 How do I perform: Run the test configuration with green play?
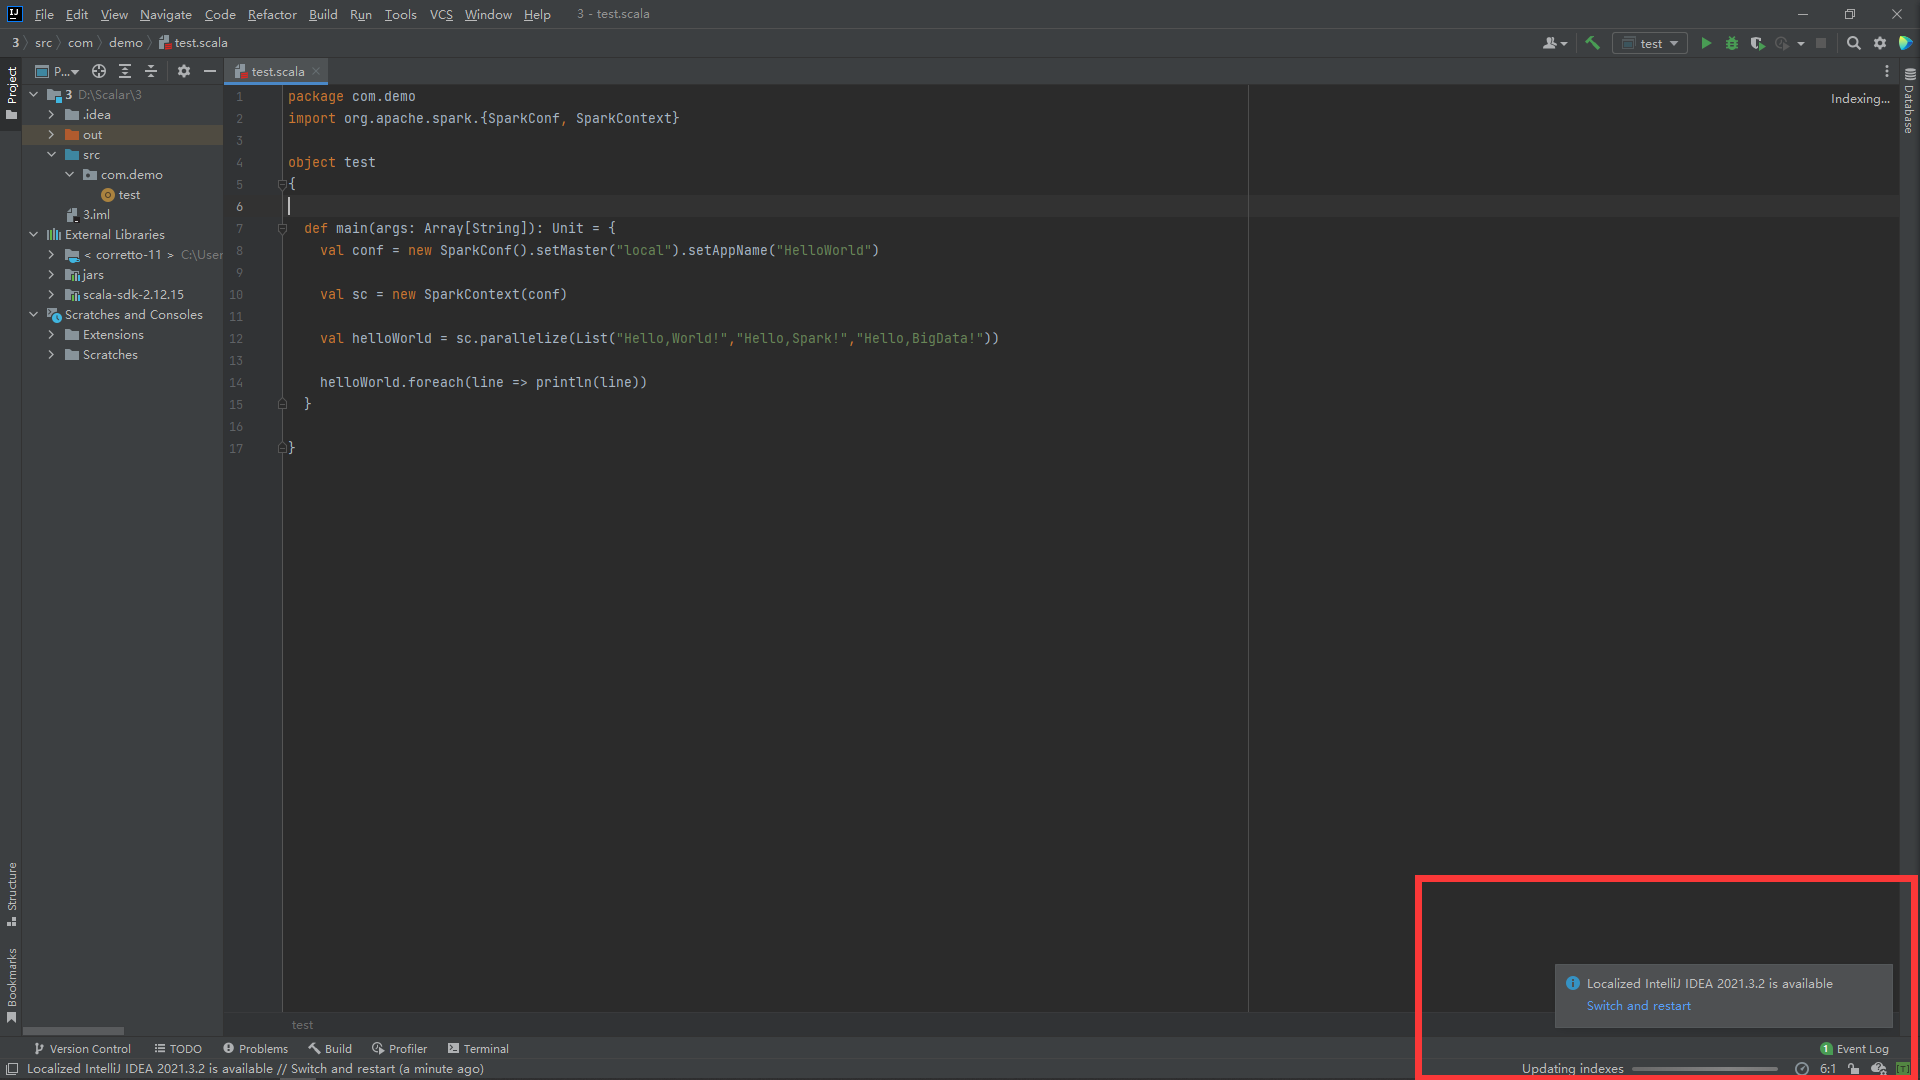click(x=1706, y=43)
